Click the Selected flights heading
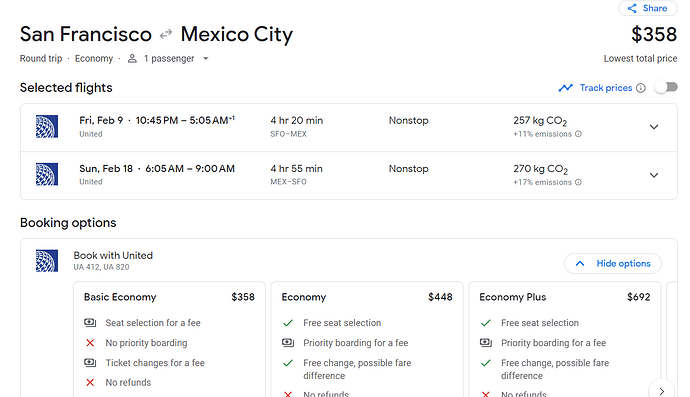 pos(66,88)
